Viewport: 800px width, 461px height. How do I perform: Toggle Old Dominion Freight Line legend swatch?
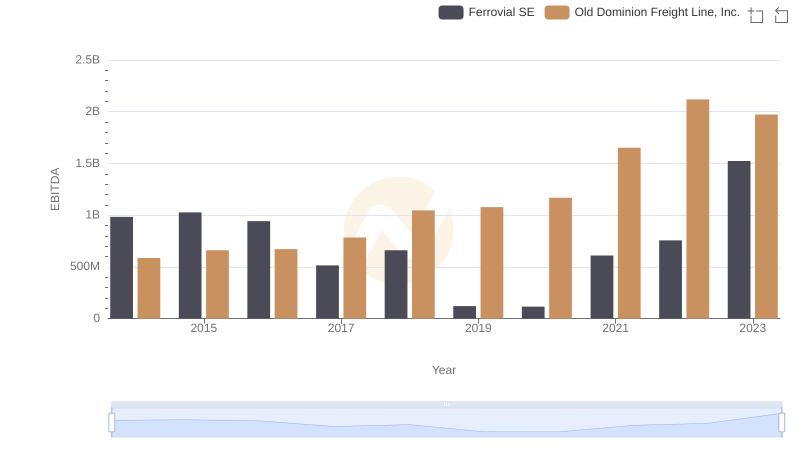coord(557,13)
